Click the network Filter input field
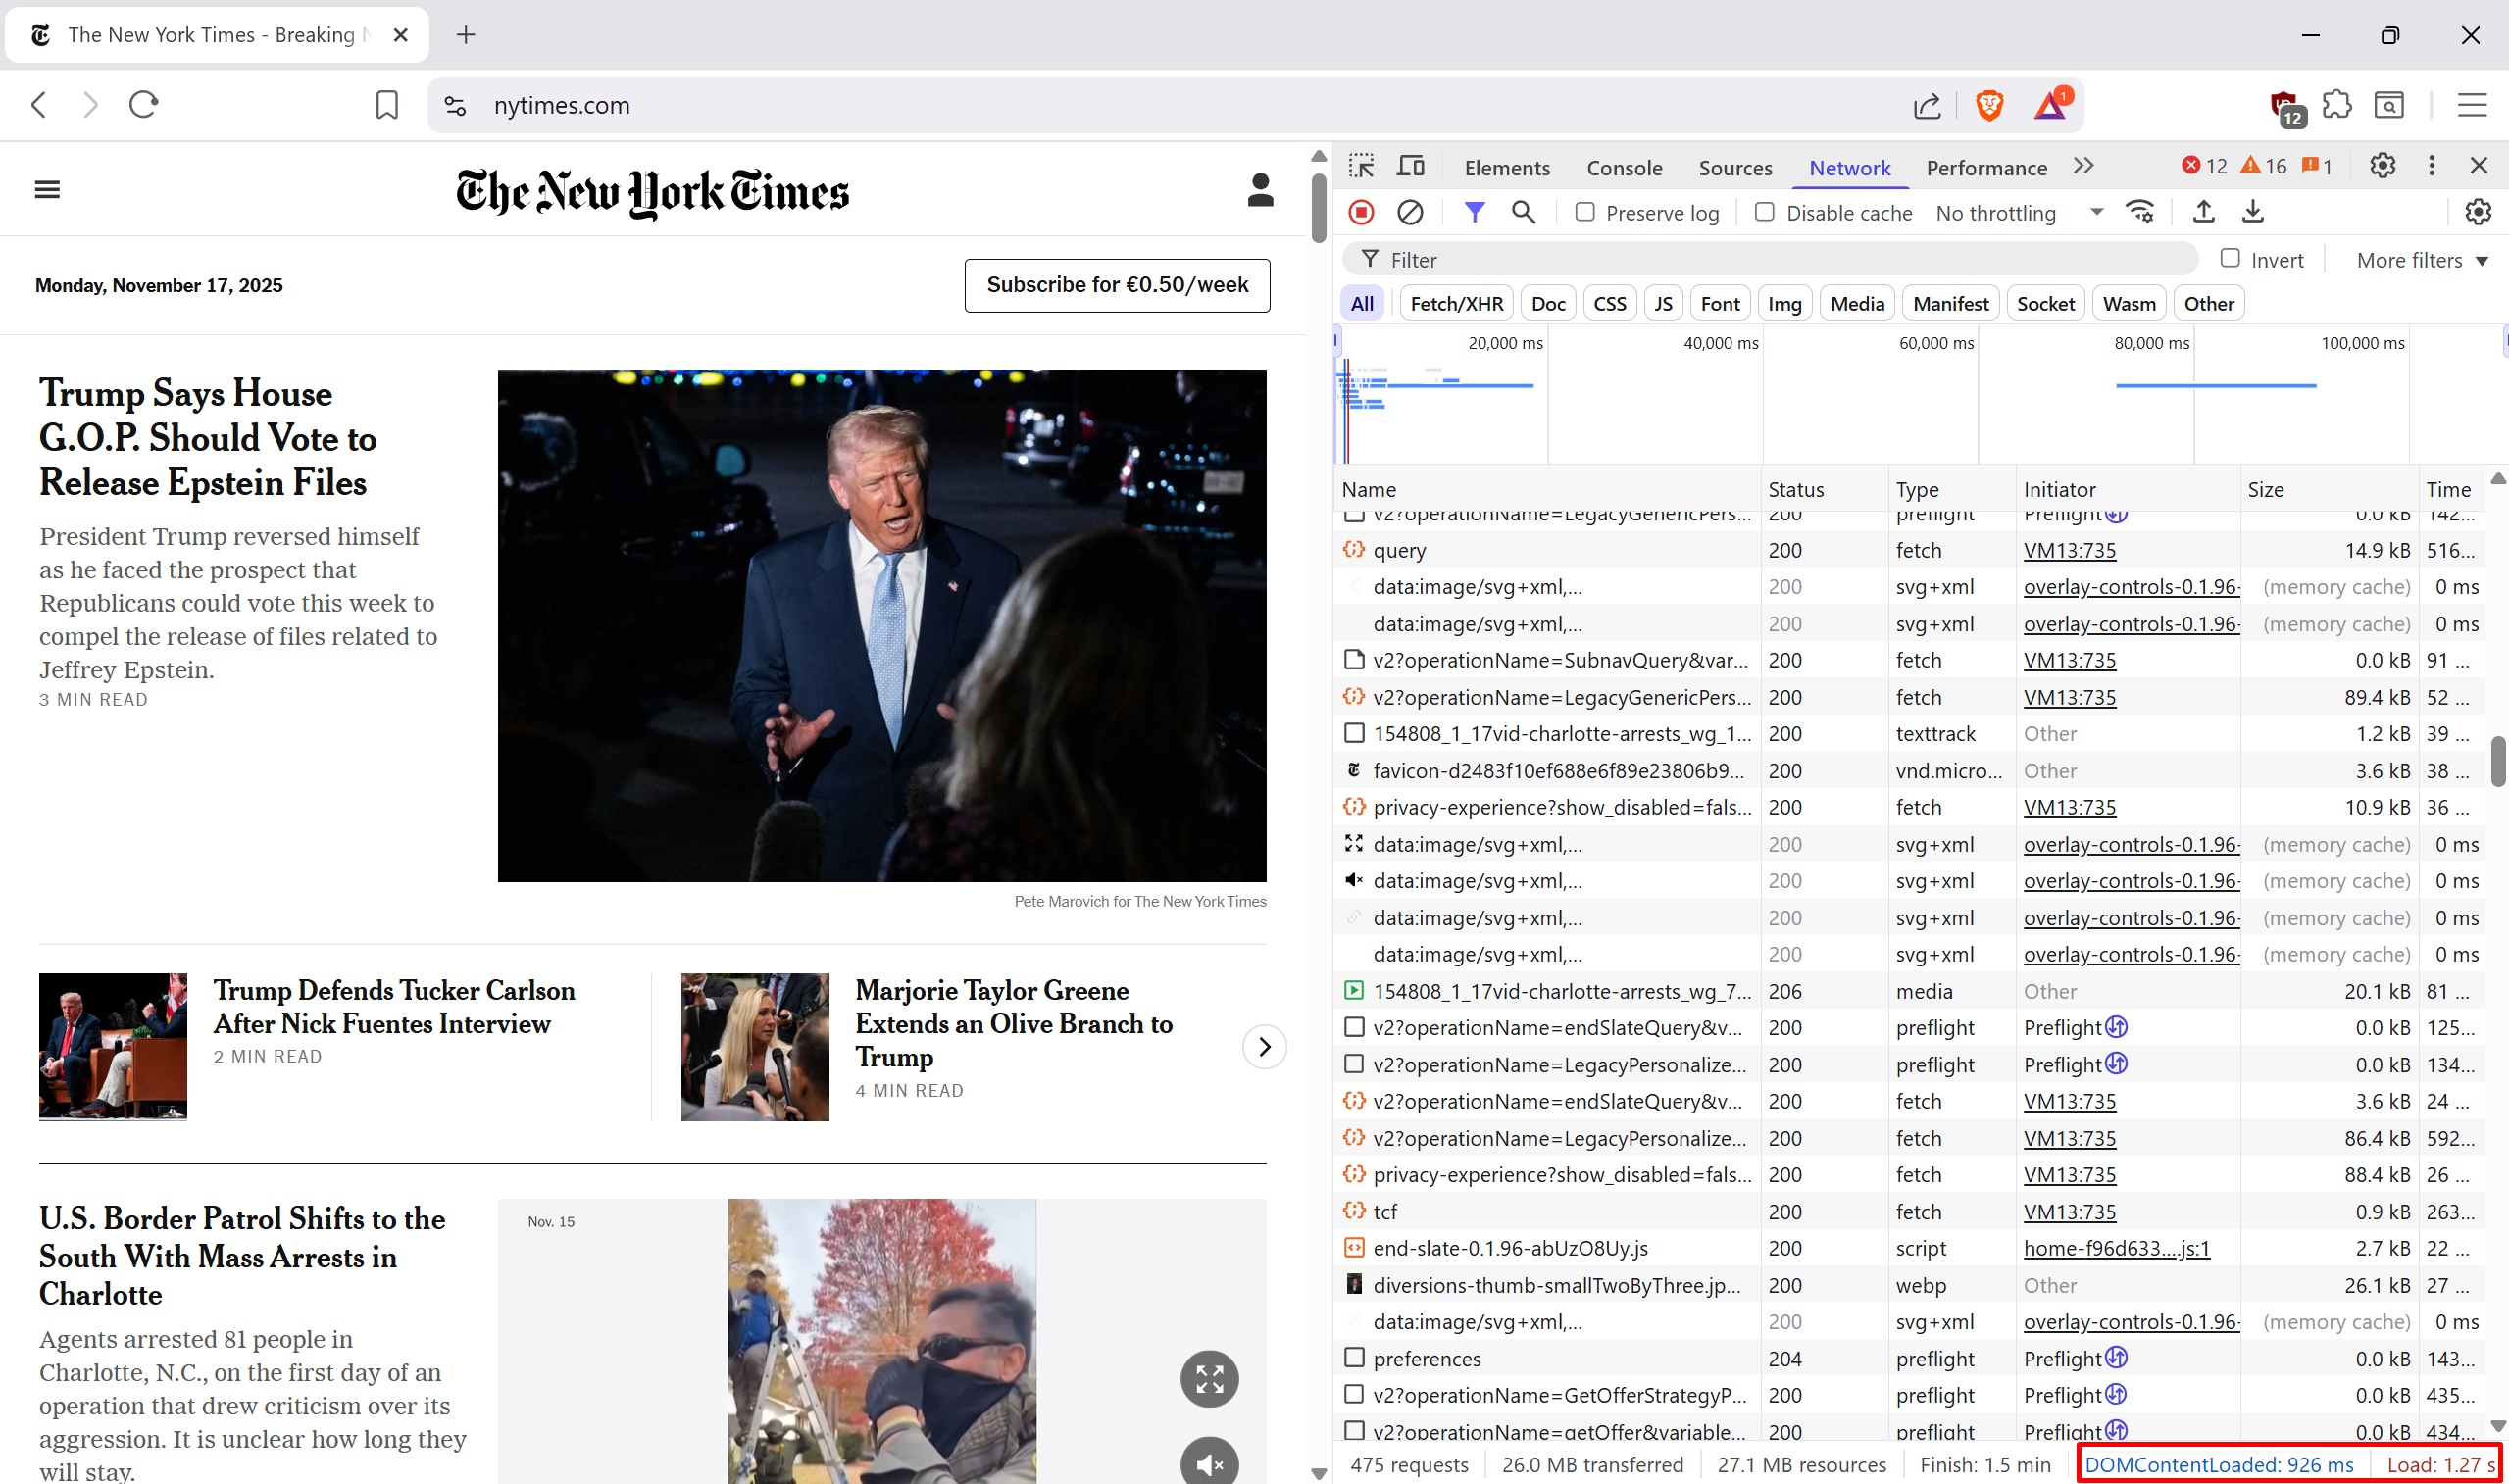The width and height of the screenshot is (2509, 1484). pyautogui.click(x=1770, y=260)
